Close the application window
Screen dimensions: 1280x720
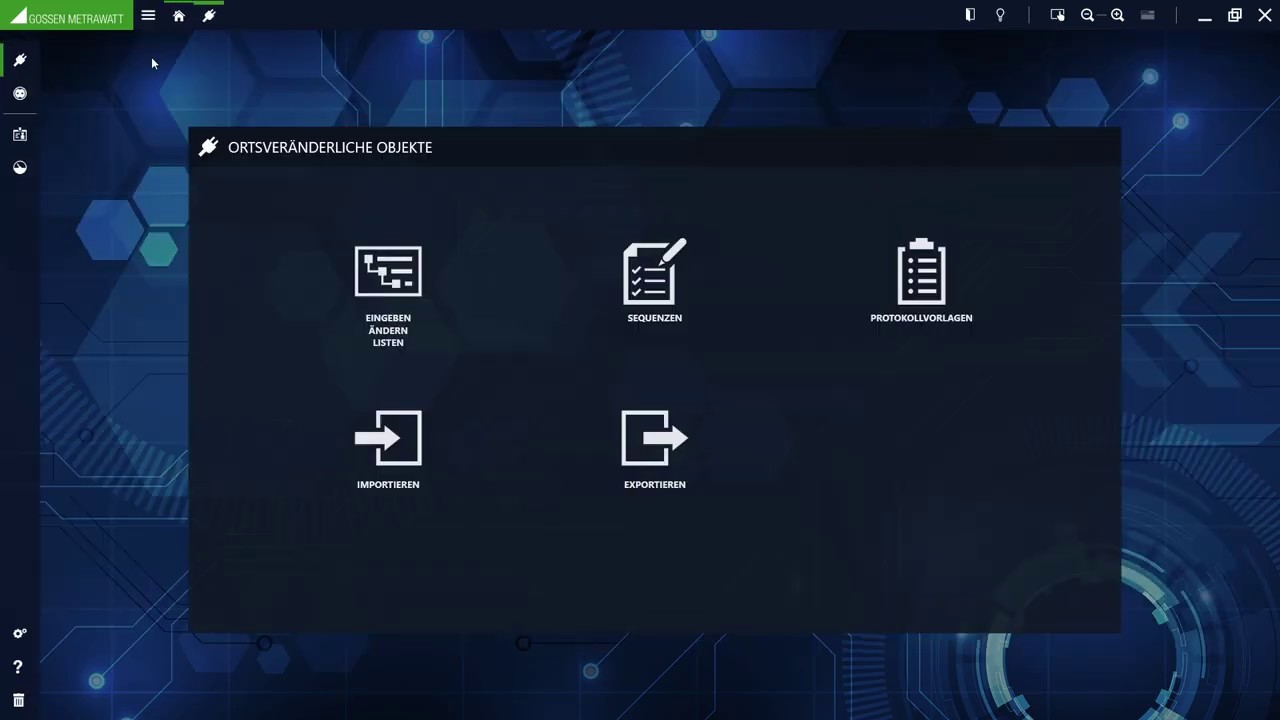pyautogui.click(x=1265, y=15)
